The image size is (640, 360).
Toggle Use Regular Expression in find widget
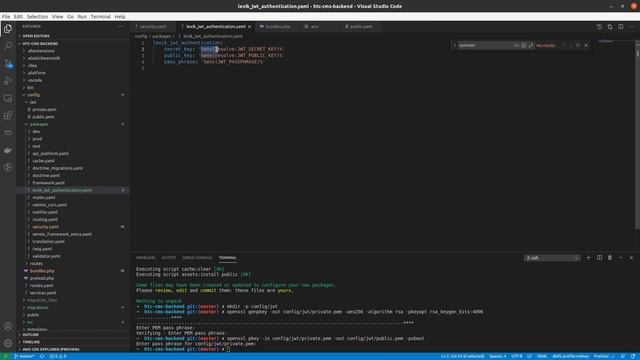[x=531, y=45]
